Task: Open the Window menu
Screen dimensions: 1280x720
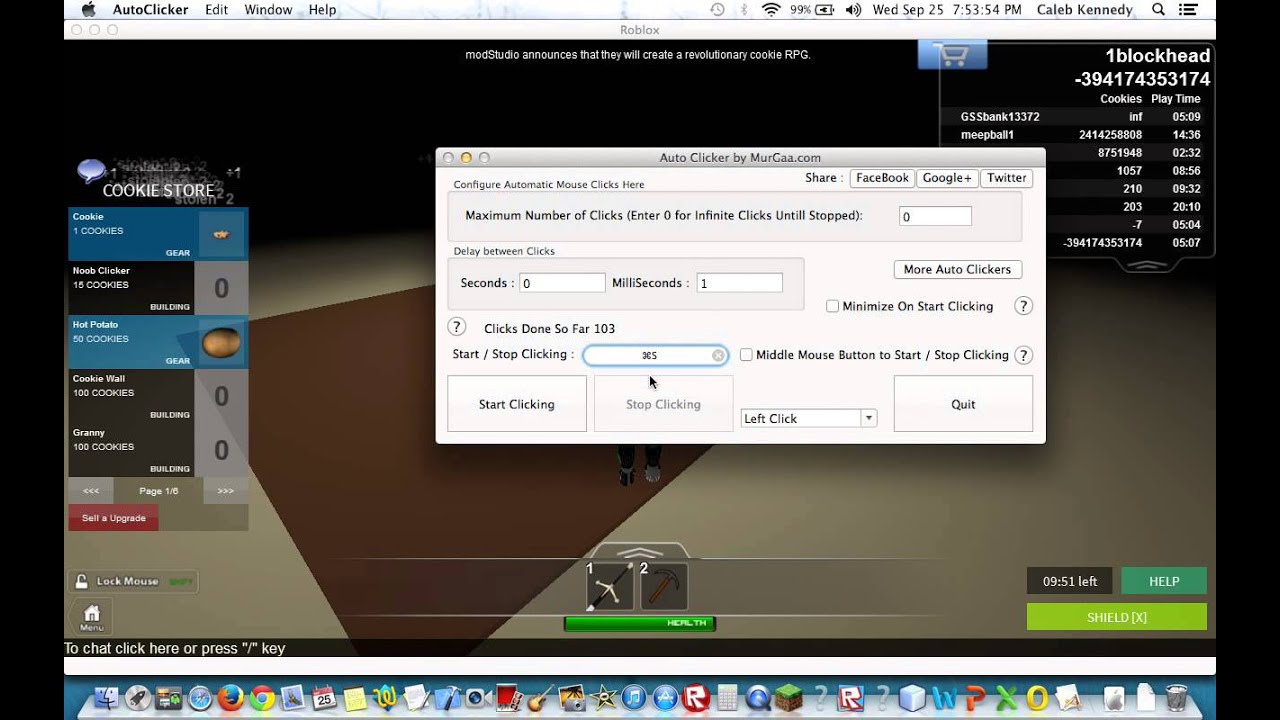Action: (268, 10)
